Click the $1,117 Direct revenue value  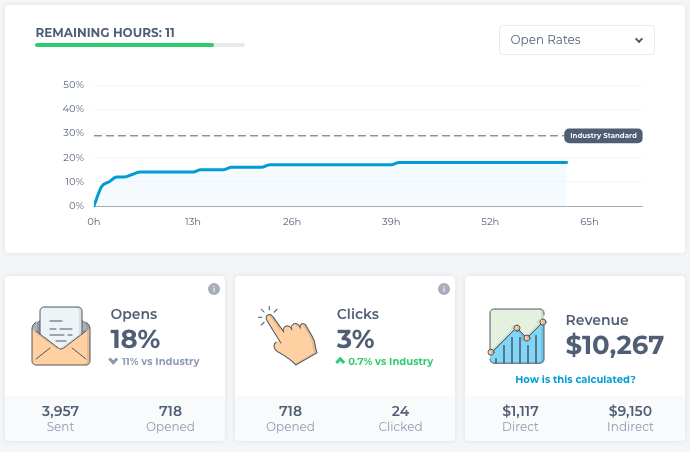tap(519, 418)
